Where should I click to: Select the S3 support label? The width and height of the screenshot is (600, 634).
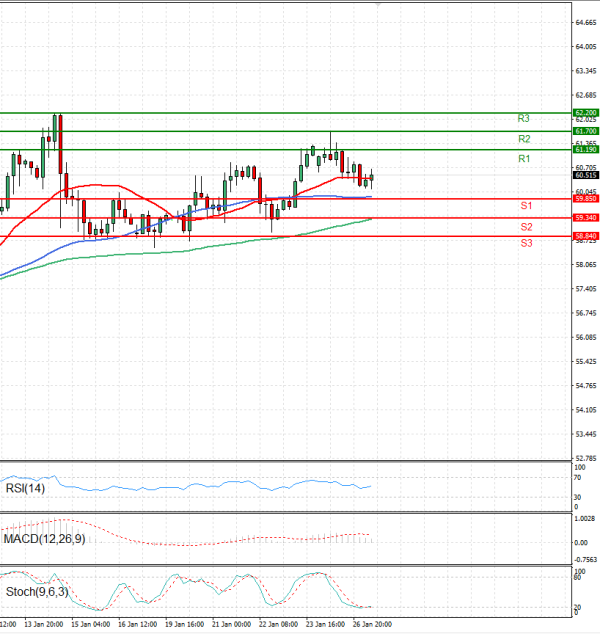[x=525, y=243]
